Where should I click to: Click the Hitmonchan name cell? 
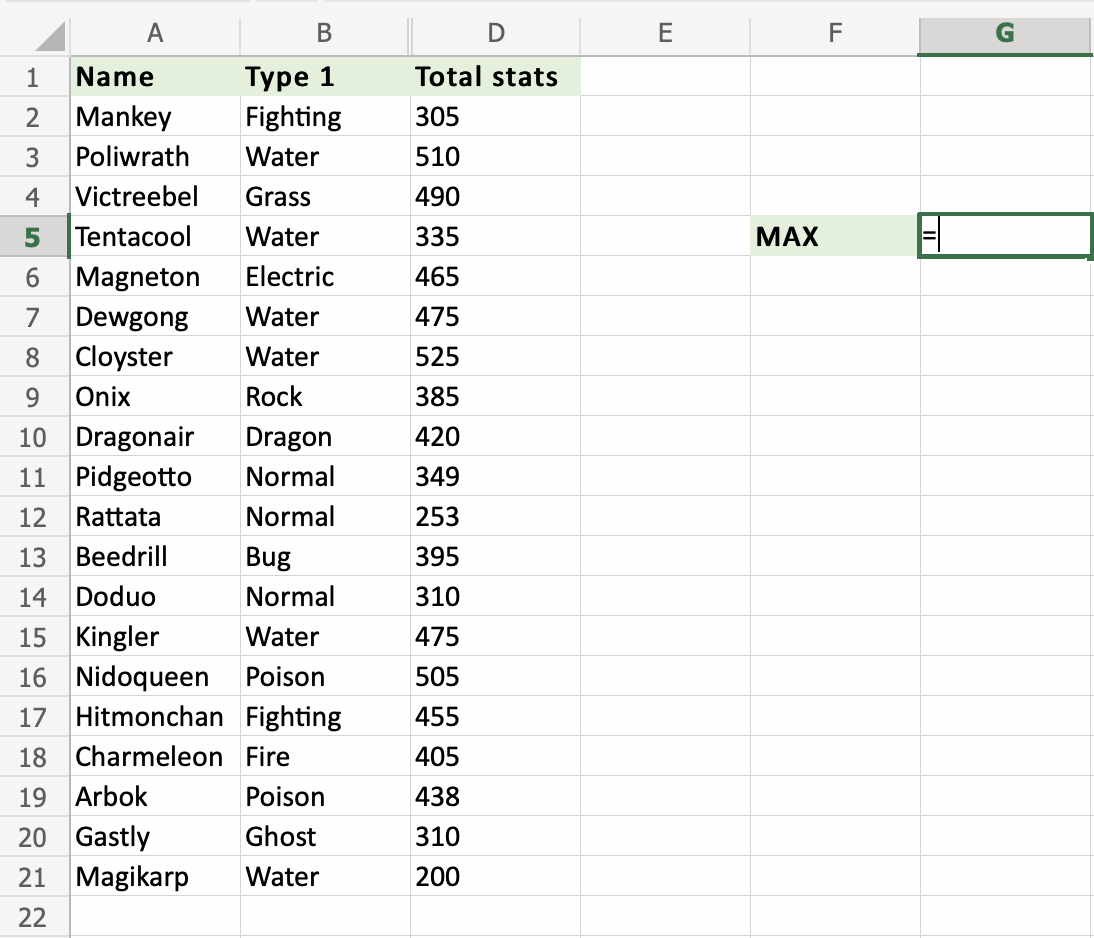[155, 717]
